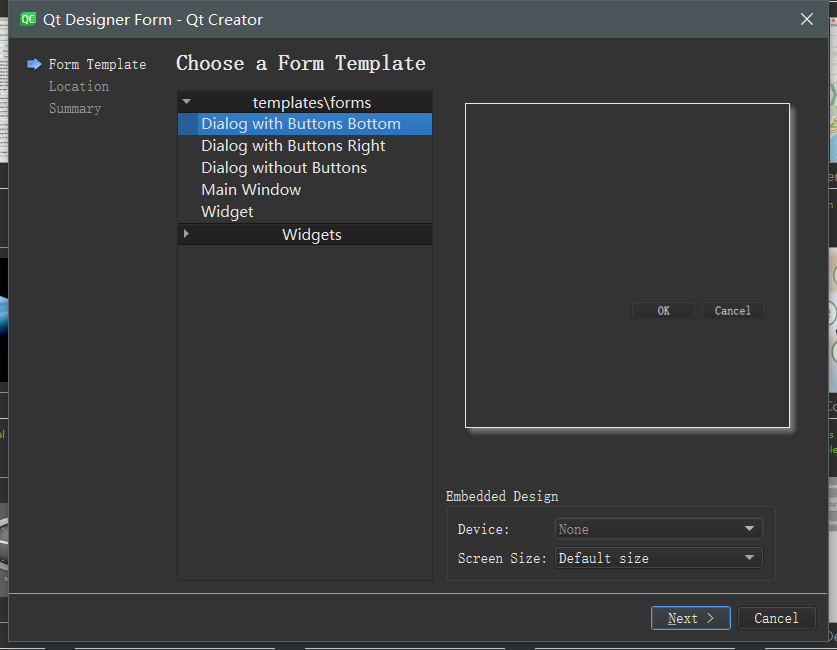Open the Device dropdown
Viewport: 837px width, 650px height.
click(658, 529)
